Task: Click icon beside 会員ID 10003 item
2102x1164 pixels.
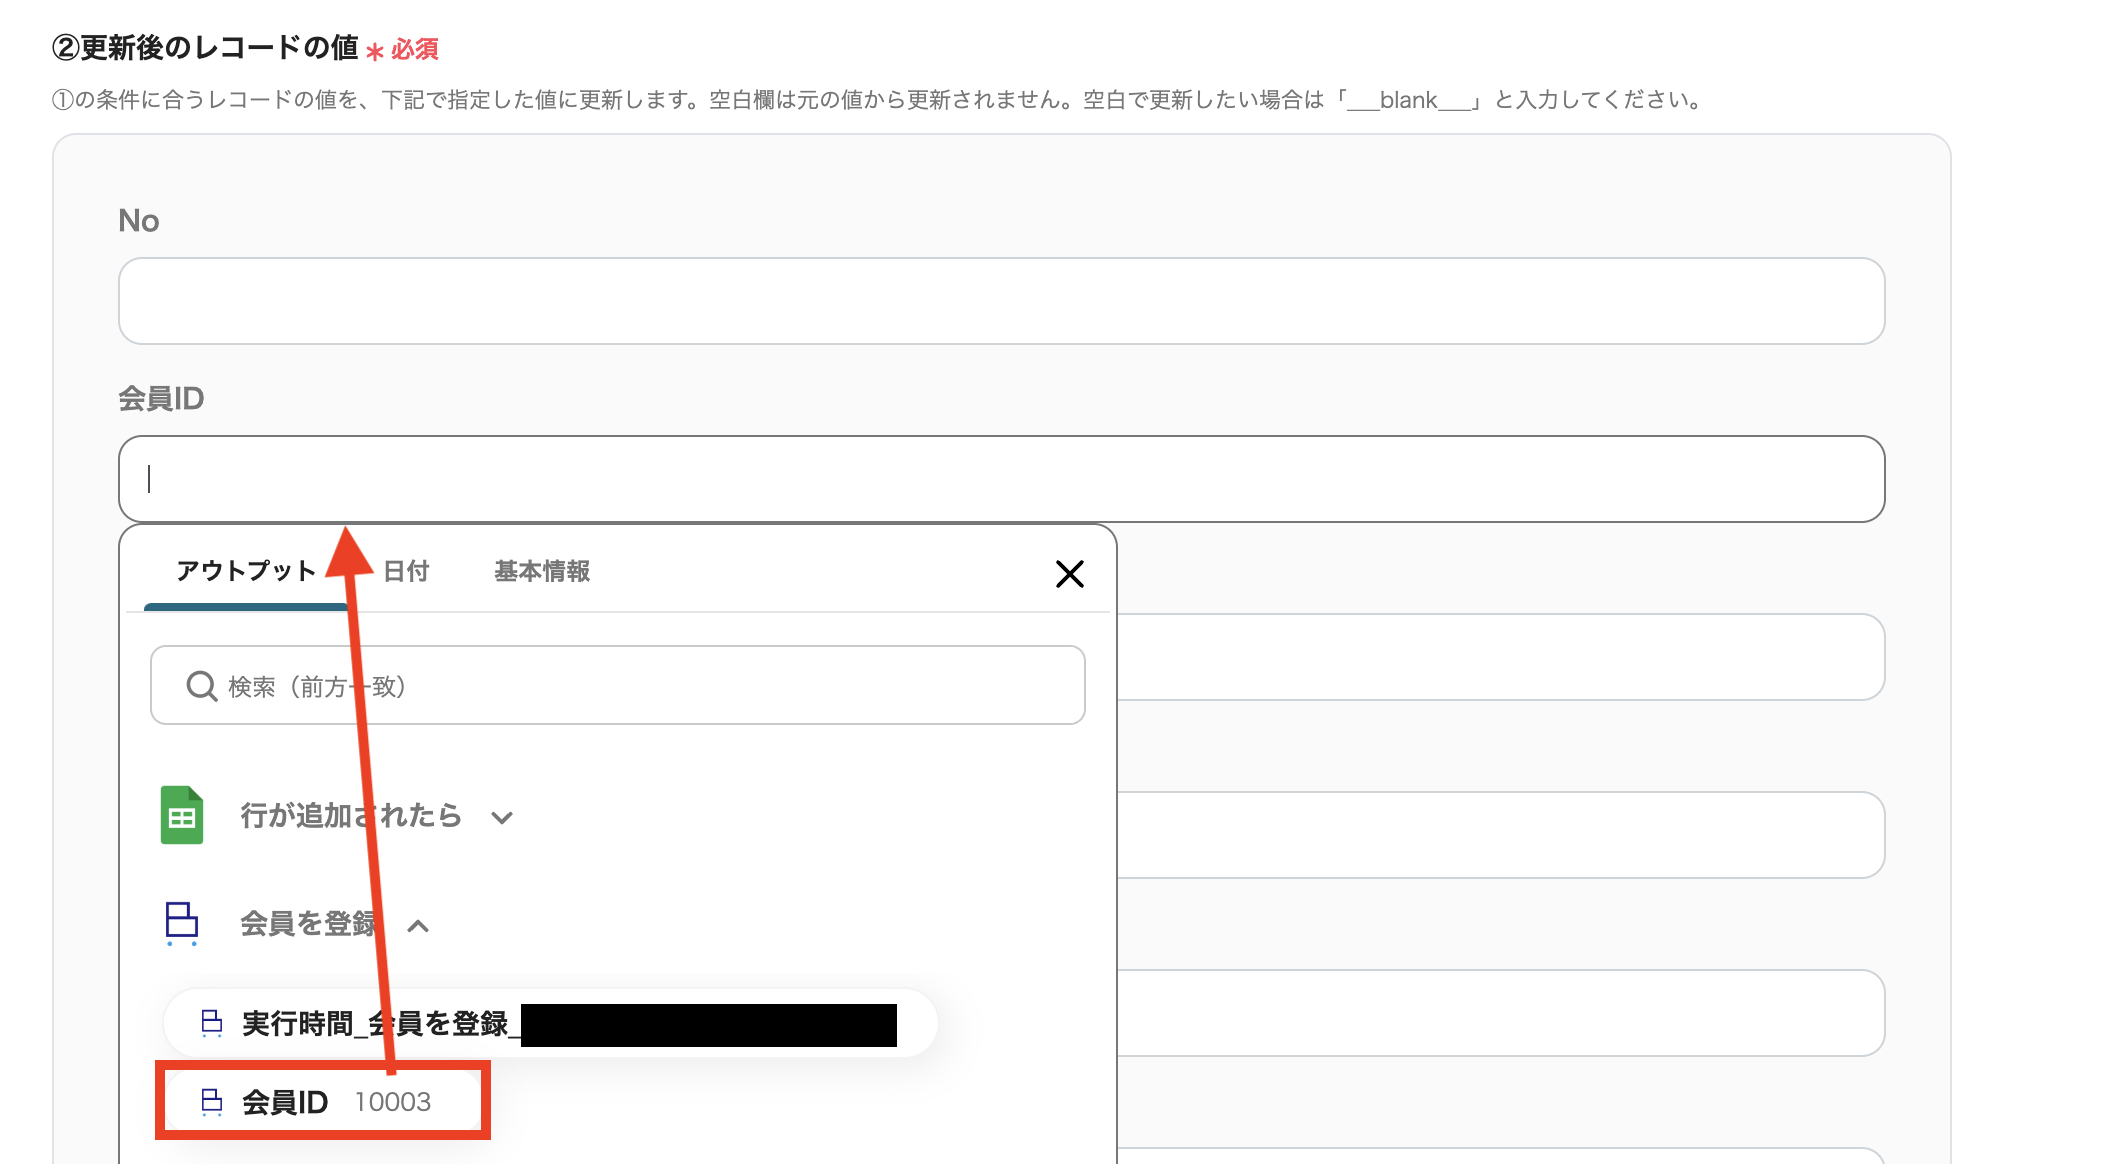Action: pos(212,1102)
